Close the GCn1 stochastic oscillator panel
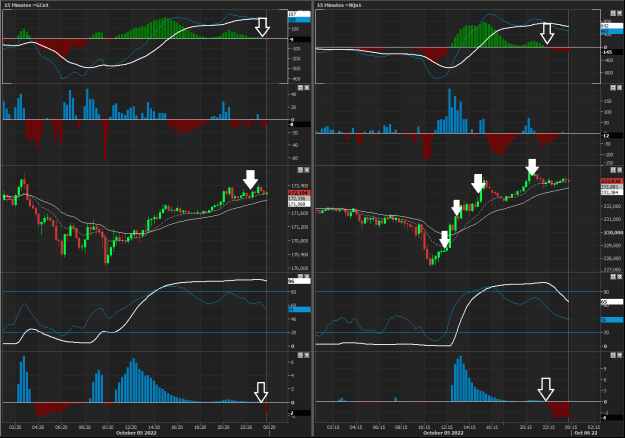The width and height of the screenshot is (625, 438). pos(307,276)
